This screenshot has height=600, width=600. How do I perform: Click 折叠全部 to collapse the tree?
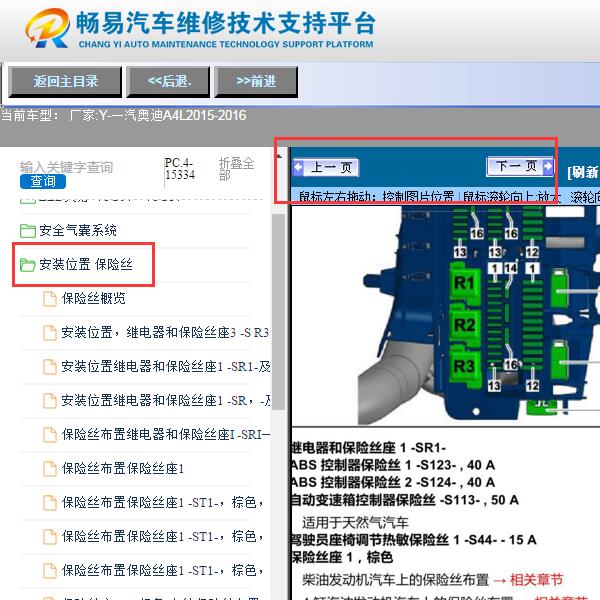[x=236, y=169]
